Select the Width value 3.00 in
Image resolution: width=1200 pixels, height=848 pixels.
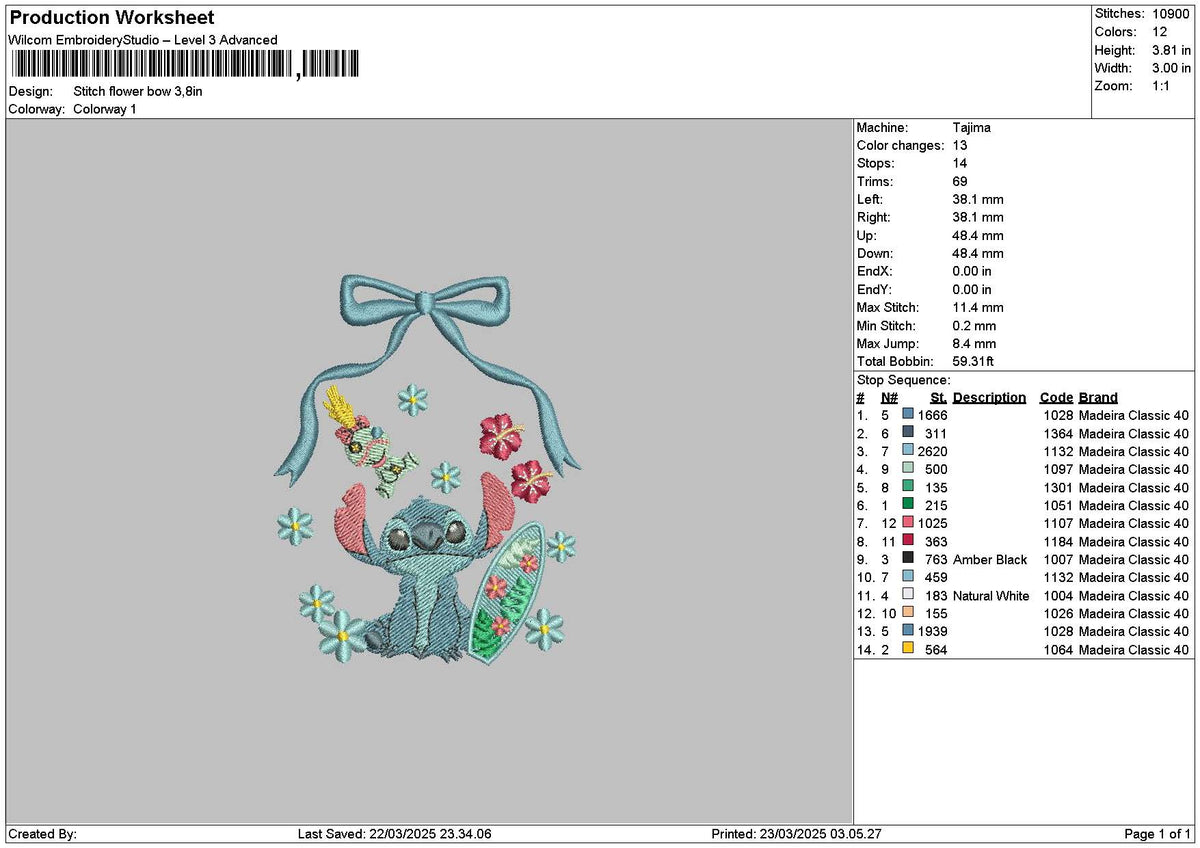(1171, 68)
